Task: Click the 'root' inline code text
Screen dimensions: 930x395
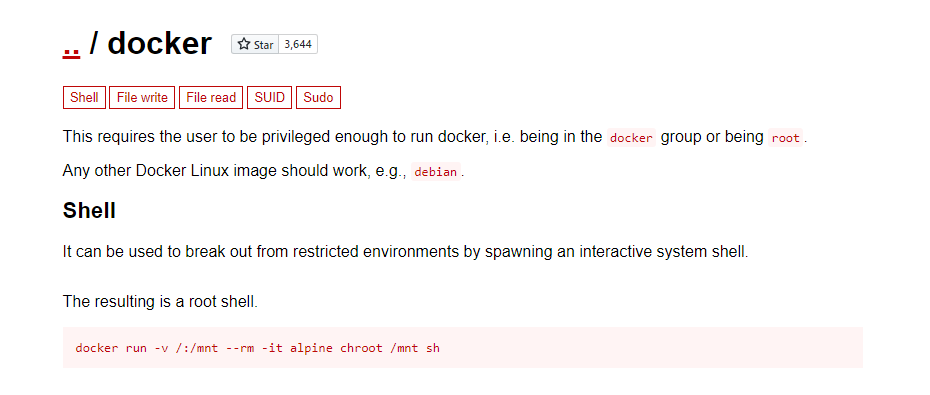Action: point(786,138)
